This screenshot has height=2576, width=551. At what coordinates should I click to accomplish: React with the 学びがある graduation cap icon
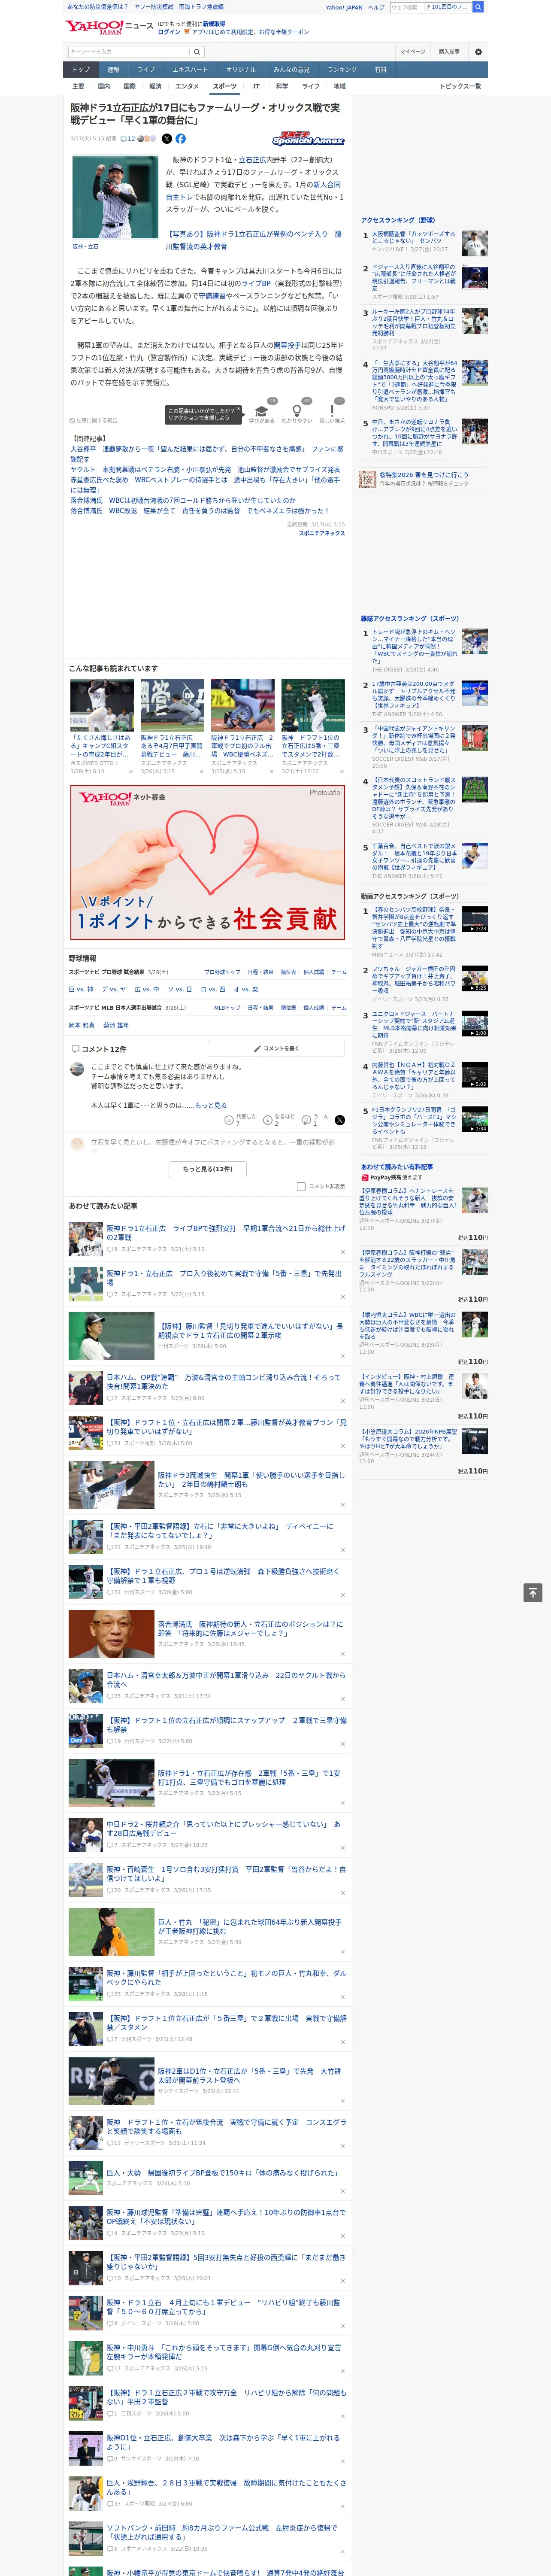click(262, 411)
